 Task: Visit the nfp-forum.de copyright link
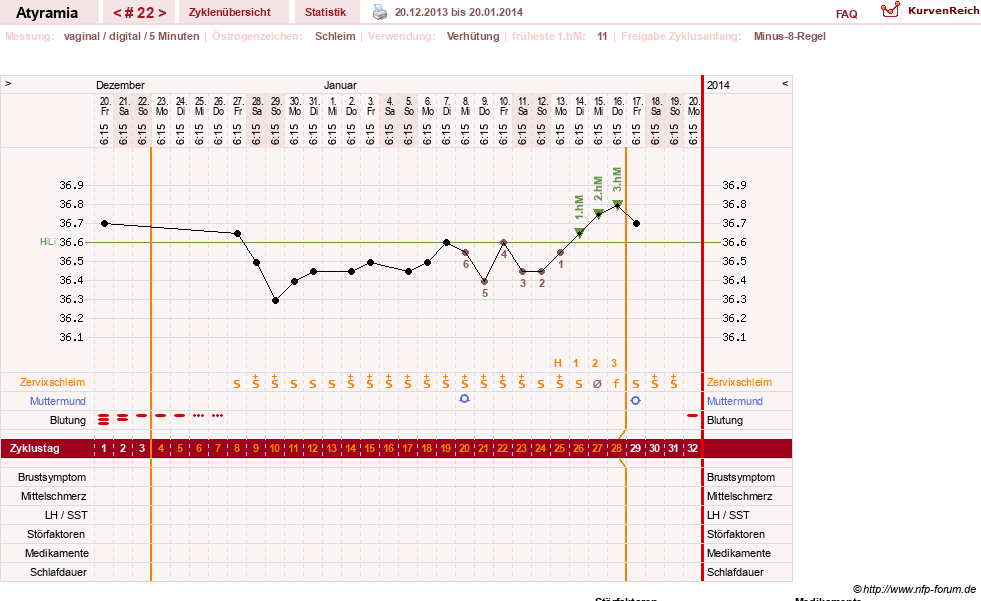(x=914, y=589)
